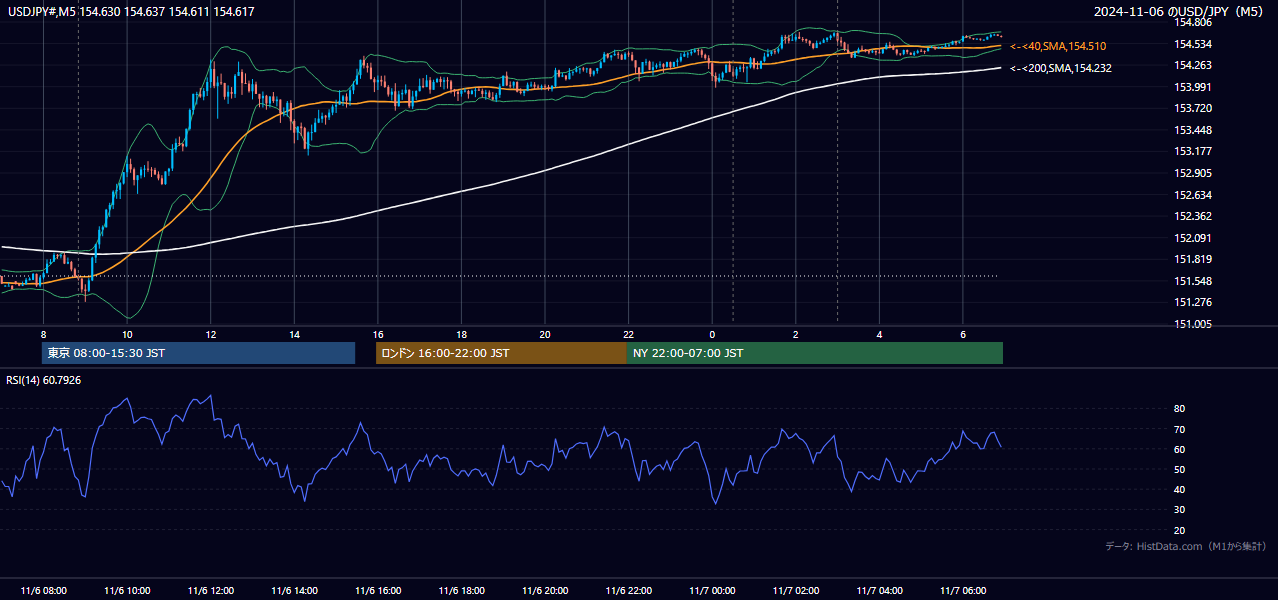This screenshot has width=1278, height=600.
Task: Click price axis value 152.091
Action: (1194, 238)
